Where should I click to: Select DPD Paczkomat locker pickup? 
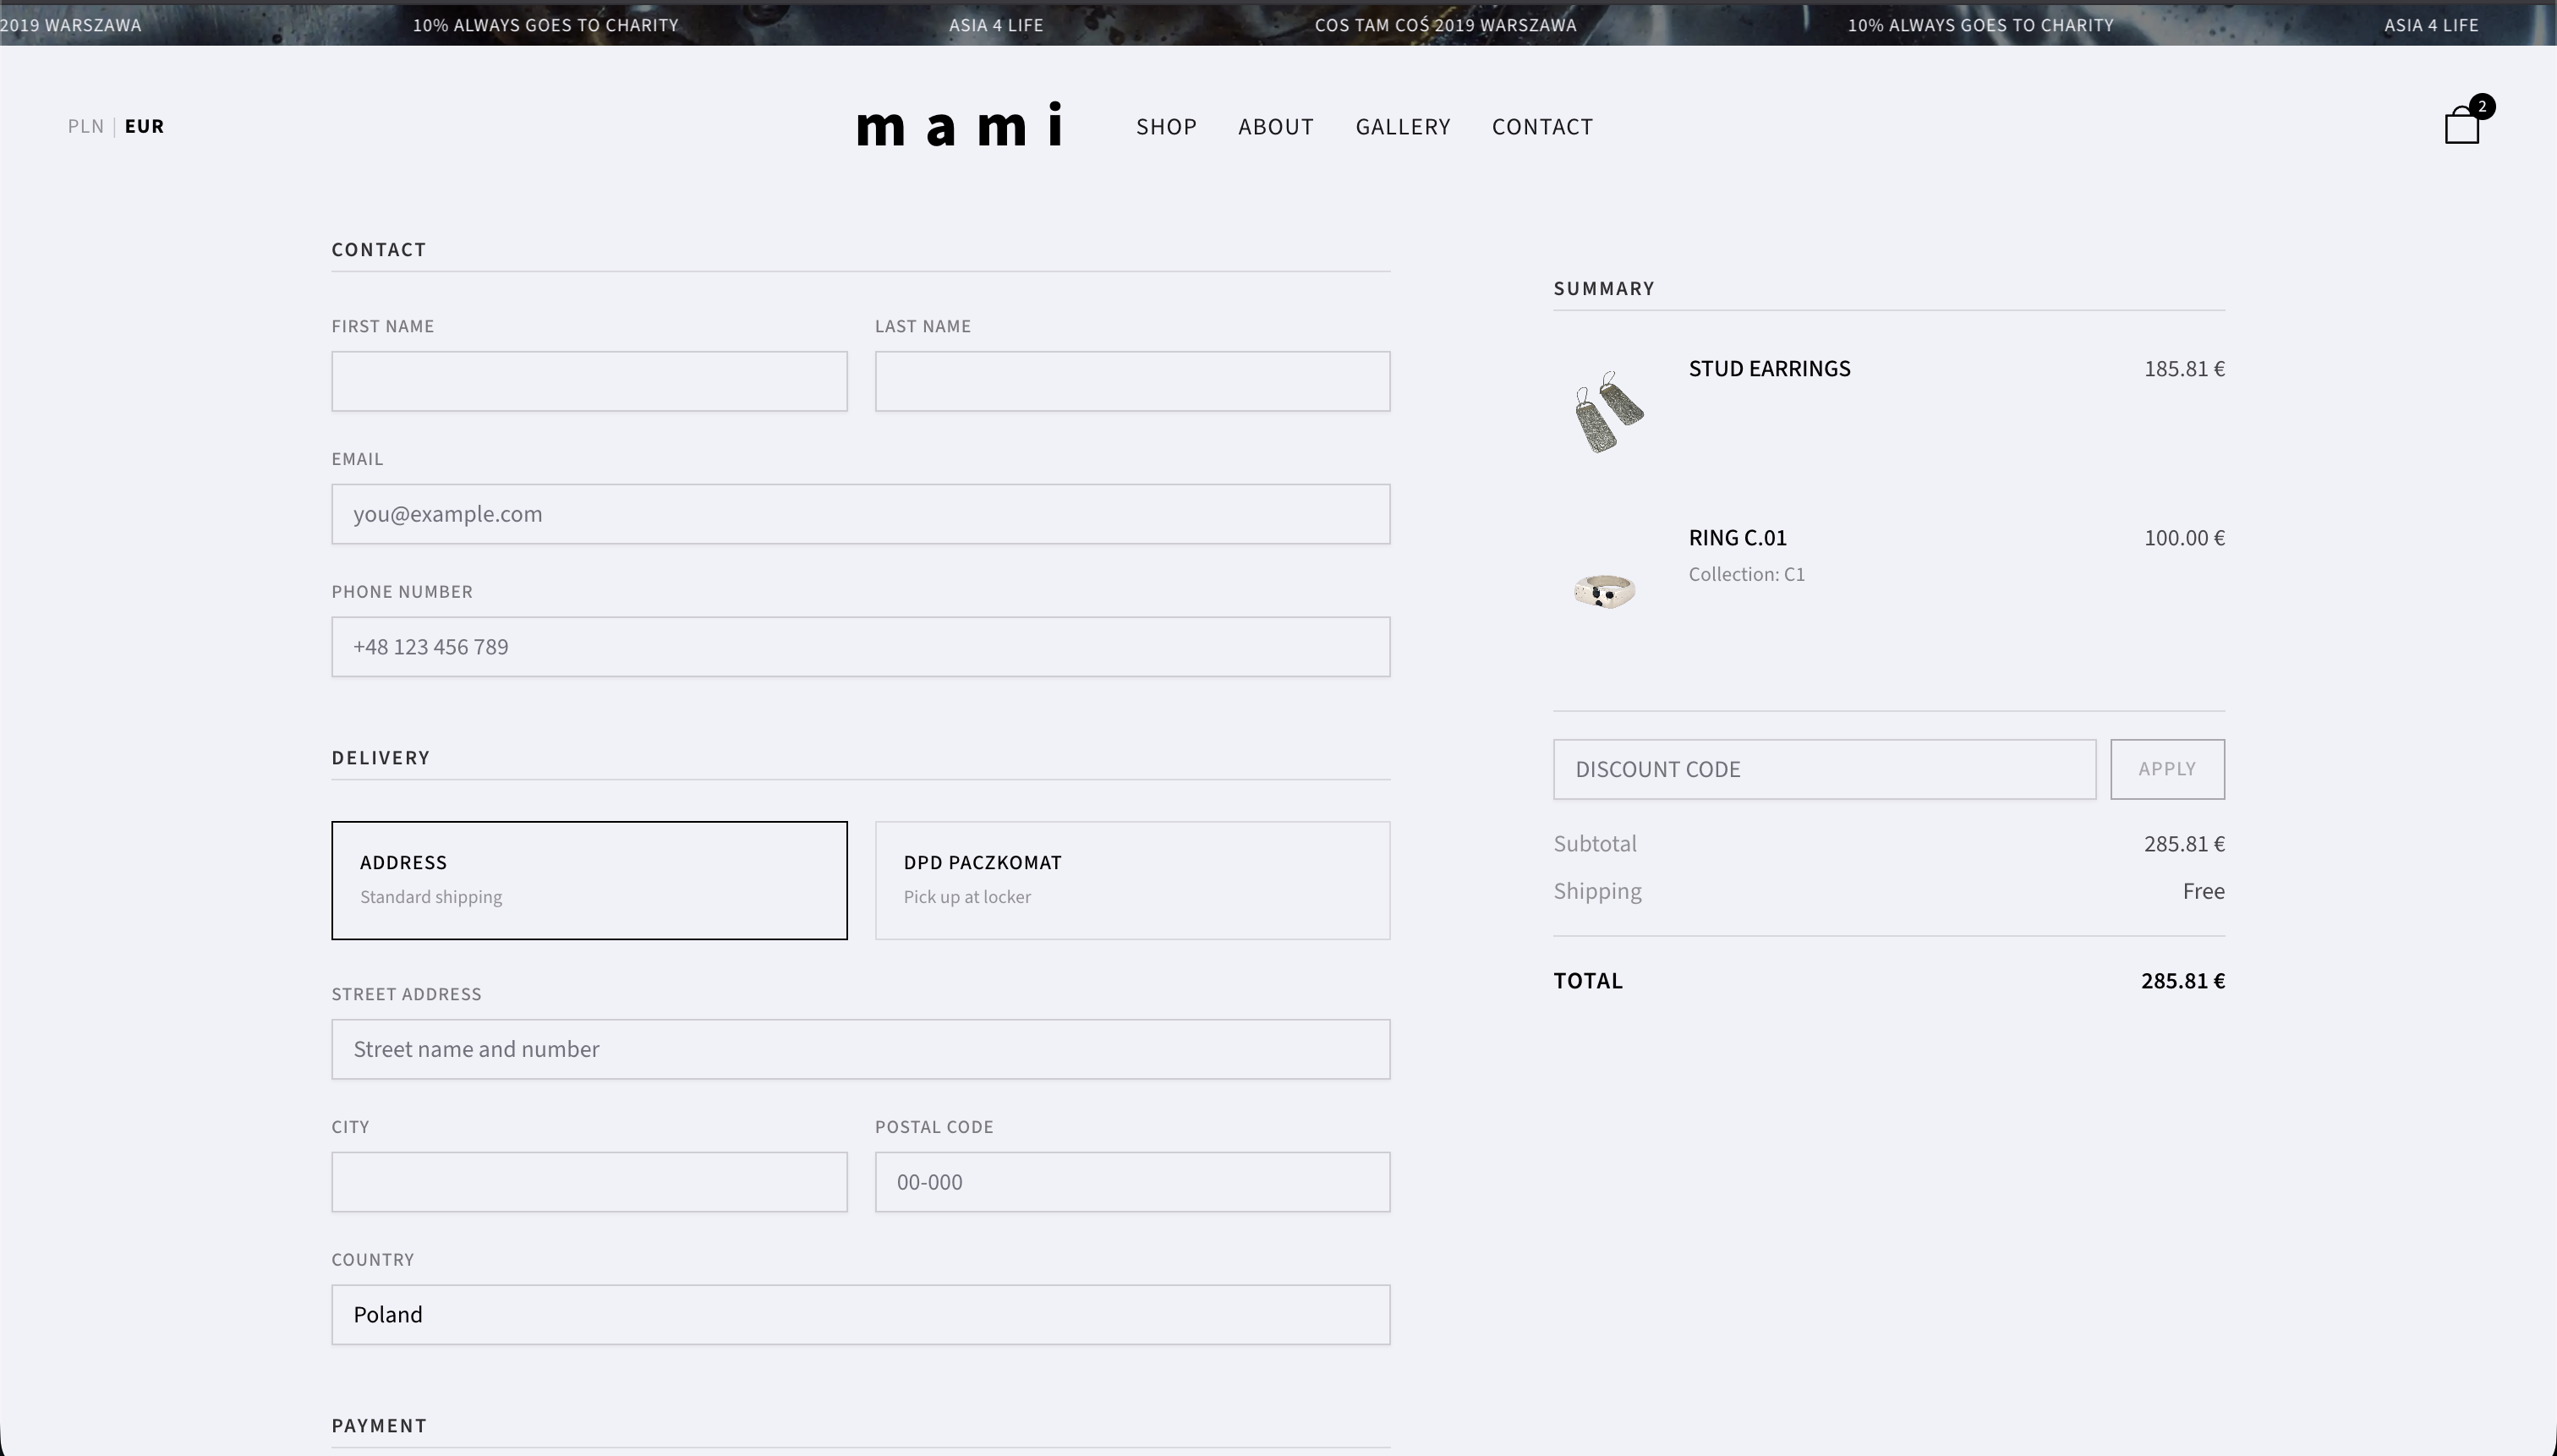(x=1131, y=879)
